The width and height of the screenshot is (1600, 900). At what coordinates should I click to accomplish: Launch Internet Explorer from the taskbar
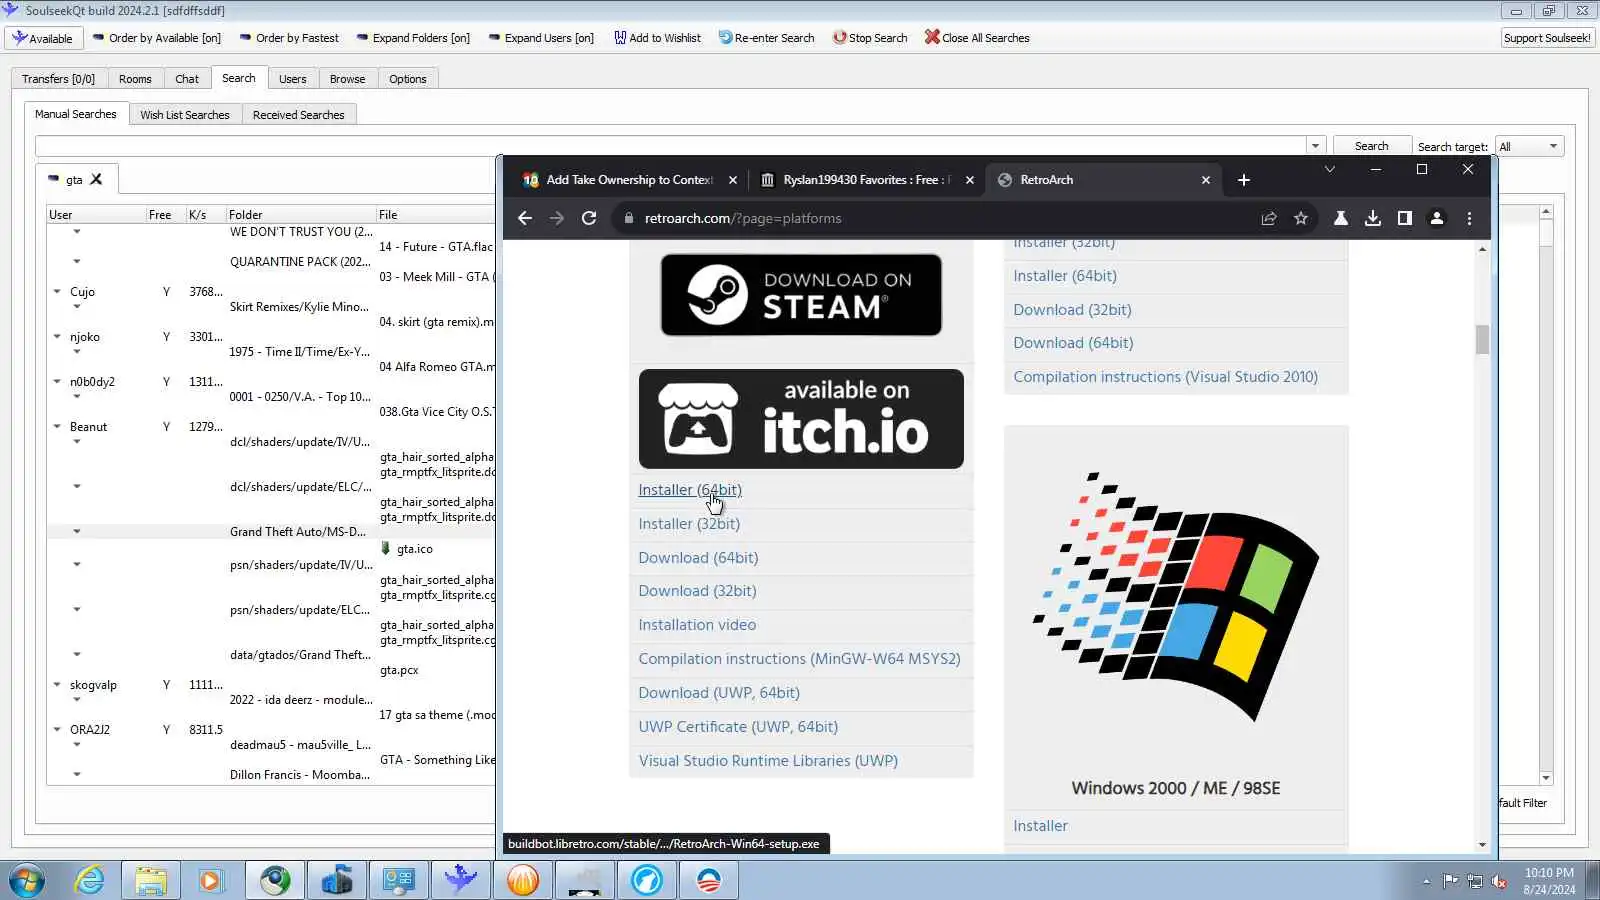point(90,880)
